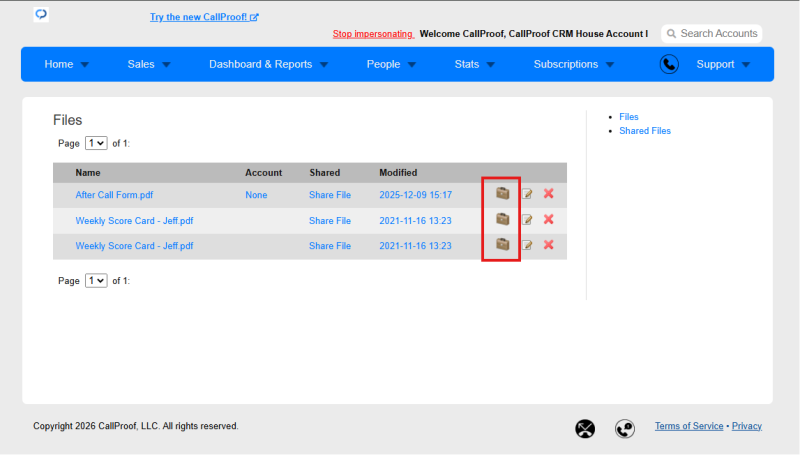Open the Privacy link
Viewport: 800px width, 455px height.
[x=746, y=426]
